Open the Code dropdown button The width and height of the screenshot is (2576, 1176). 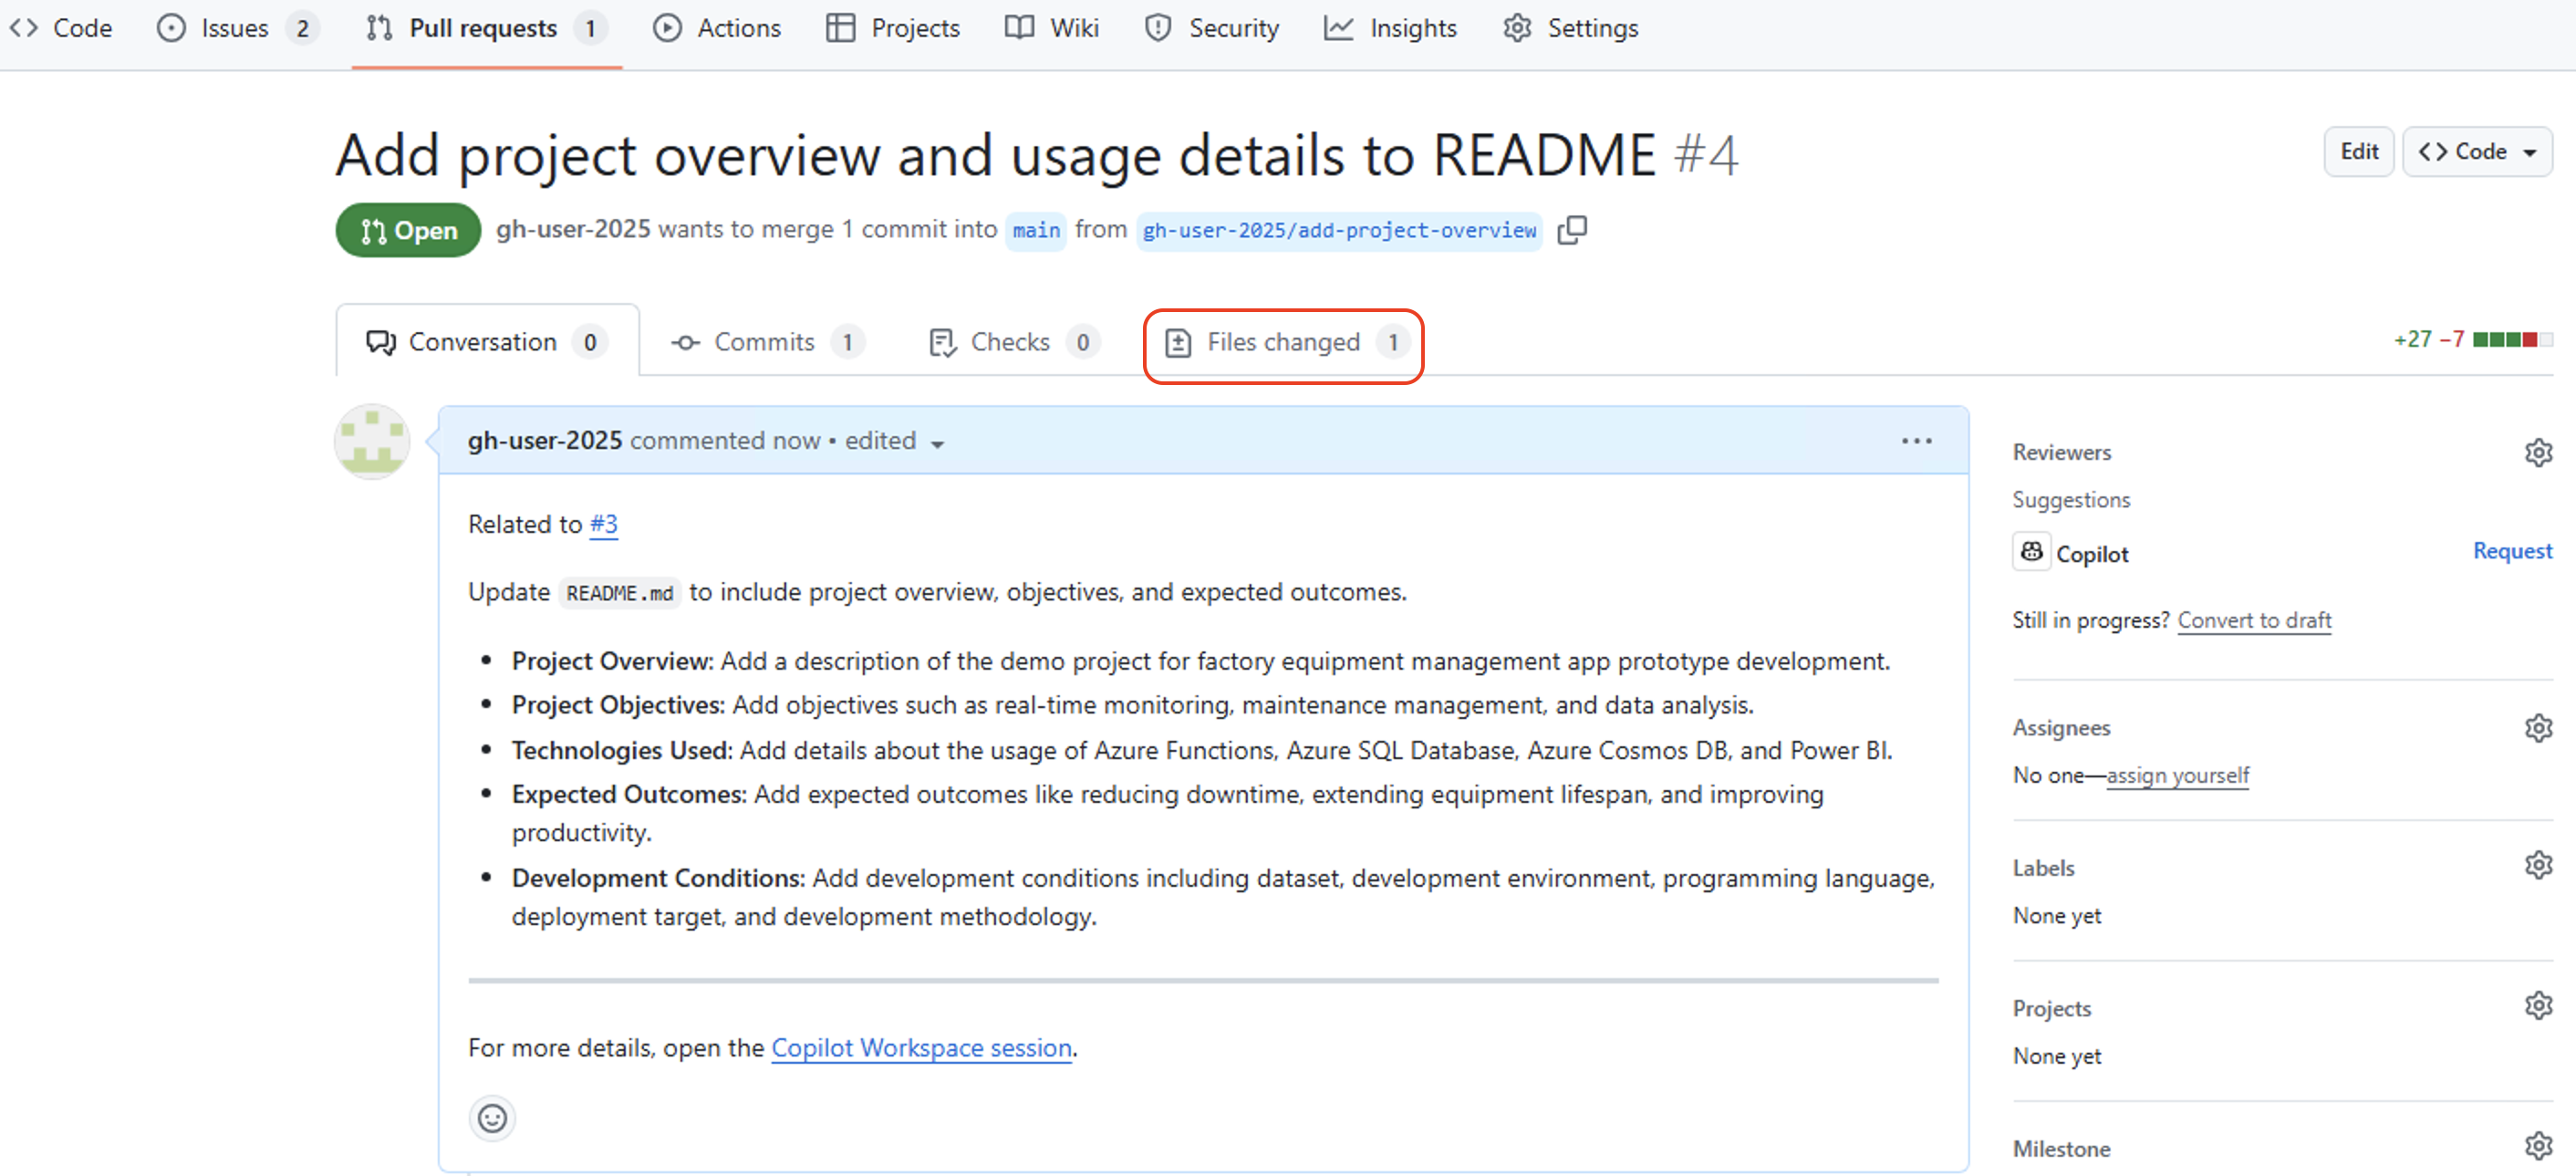coord(2477,152)
